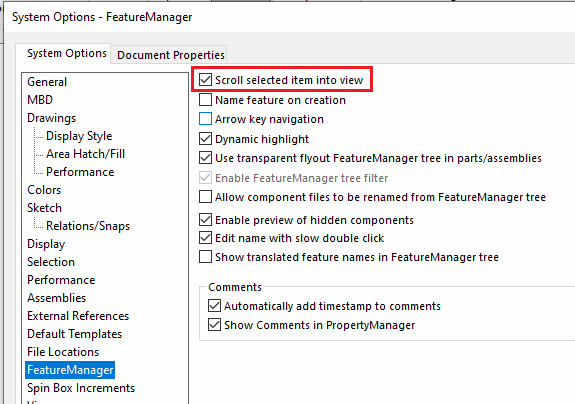Select Spin Box Increments category
The image size is (575, 404).
[81, 388]
